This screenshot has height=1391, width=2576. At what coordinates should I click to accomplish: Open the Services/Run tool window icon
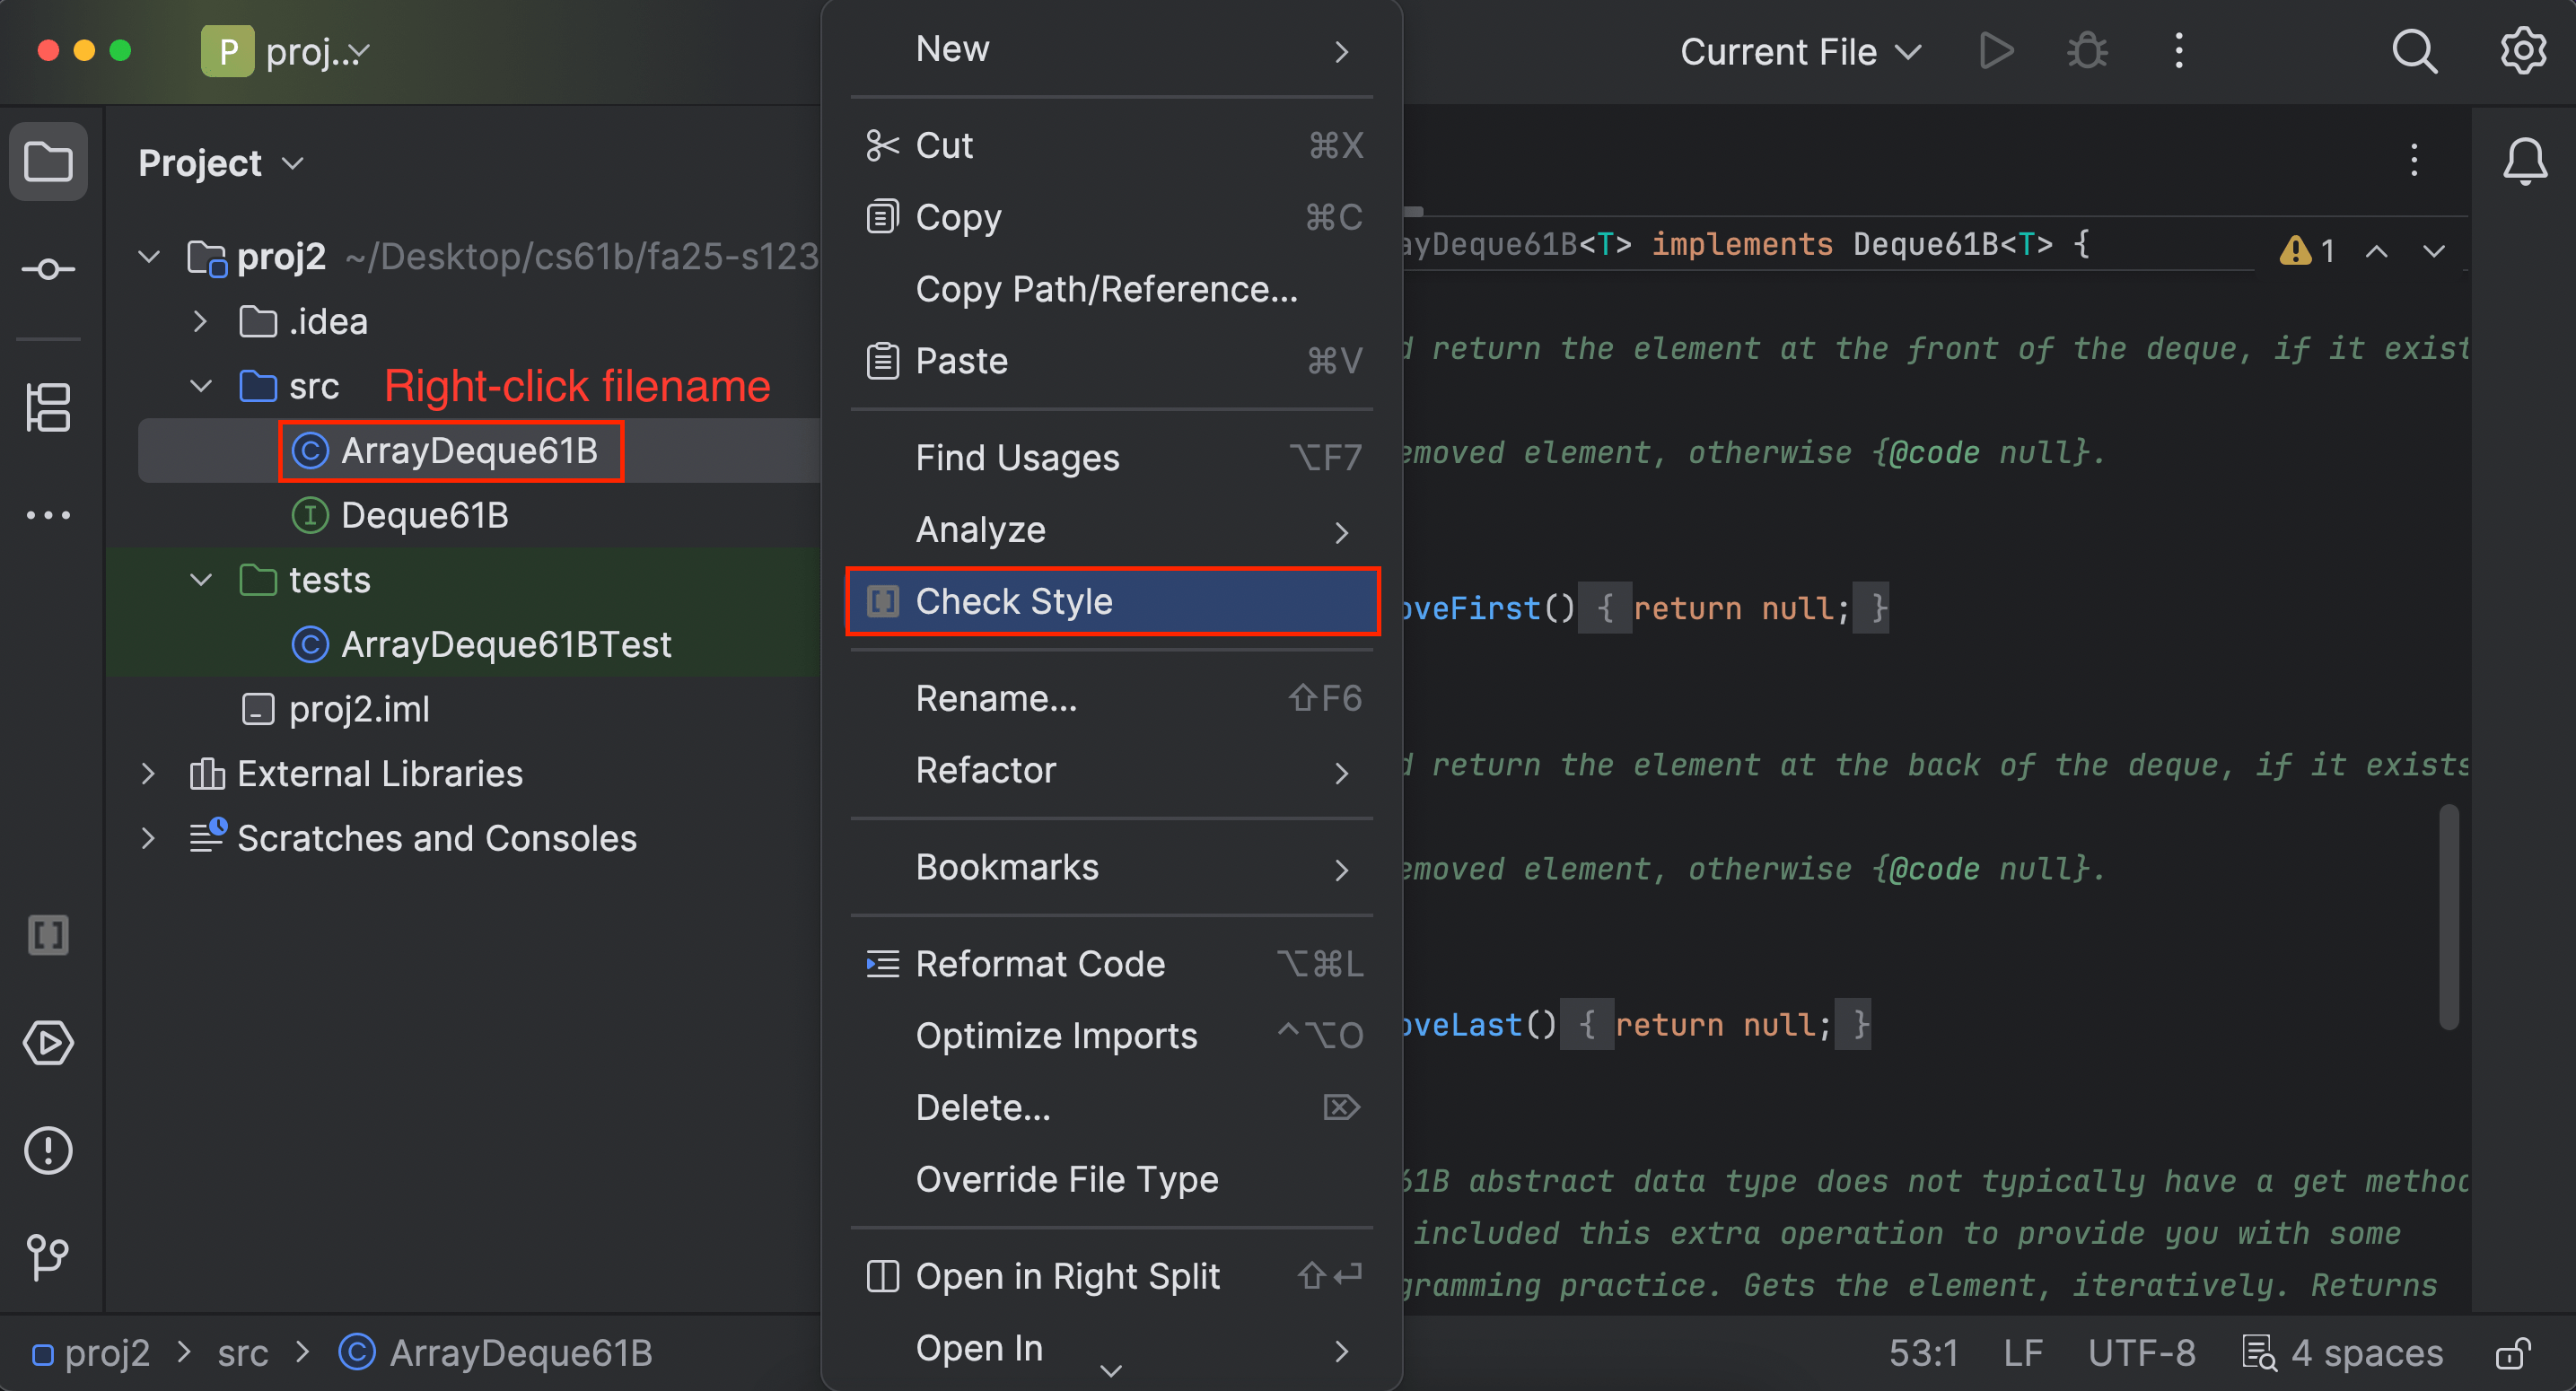tap(48, 1043)
